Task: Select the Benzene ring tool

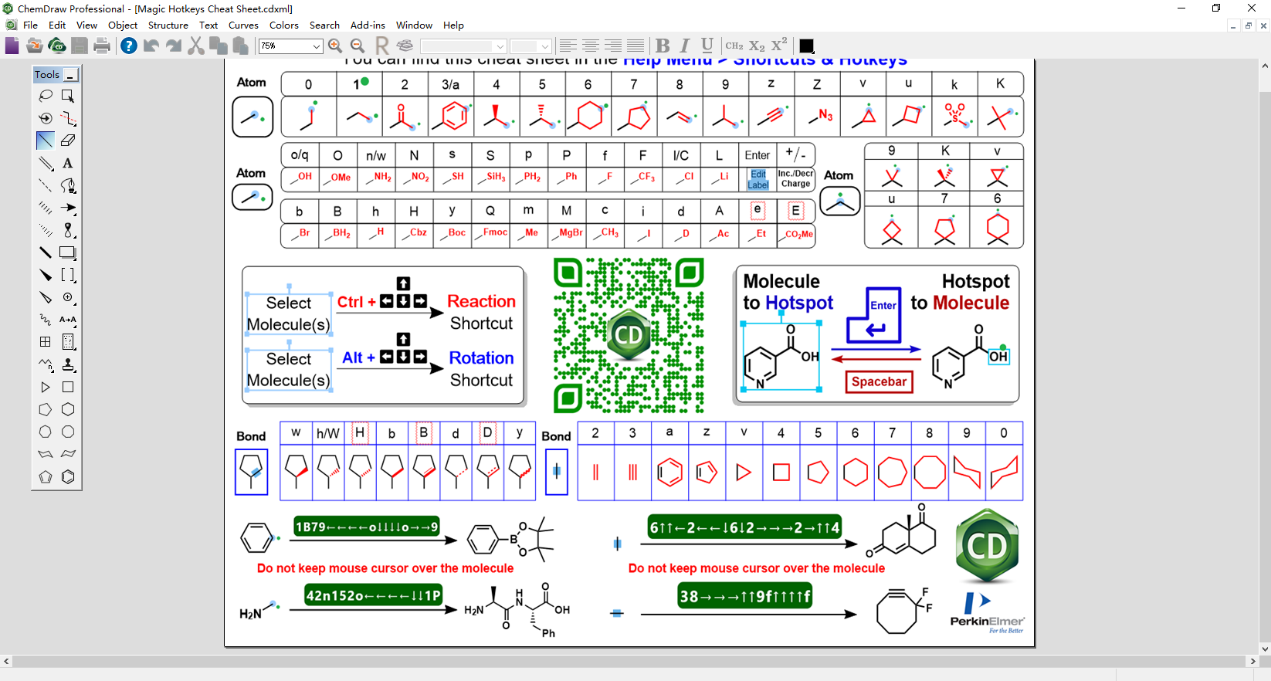Action: click(x=68, y=477)
